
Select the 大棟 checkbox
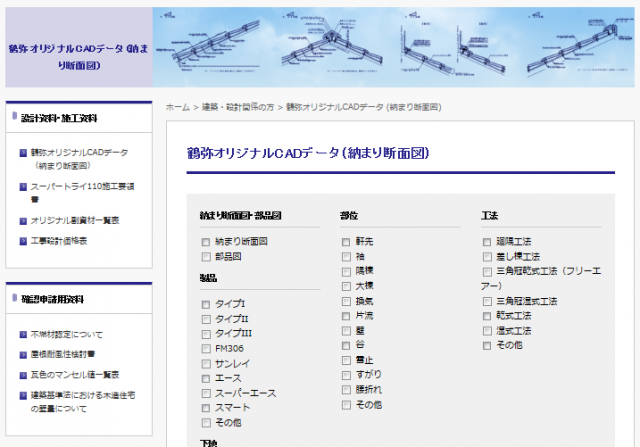[x=346, y=286]
